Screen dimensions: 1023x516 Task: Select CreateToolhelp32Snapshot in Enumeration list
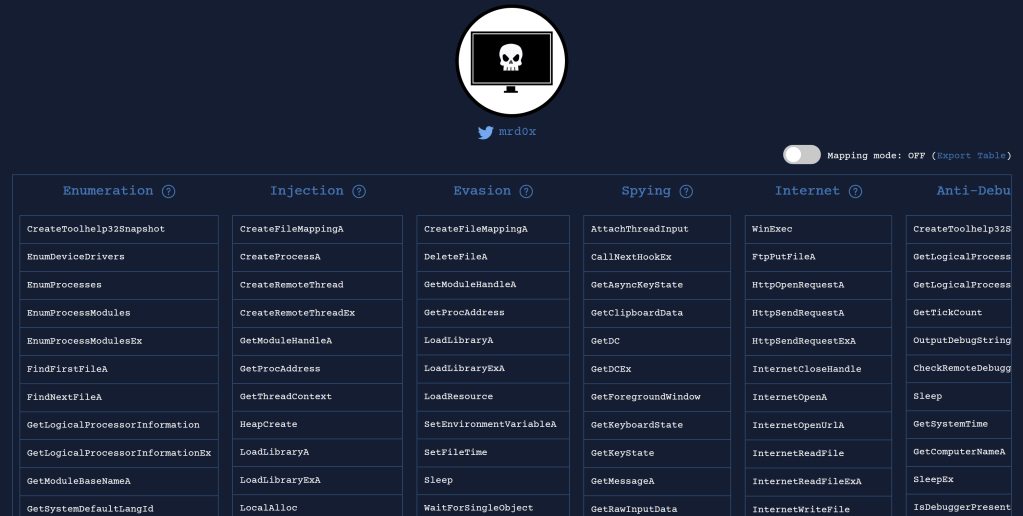click(96, 229)
